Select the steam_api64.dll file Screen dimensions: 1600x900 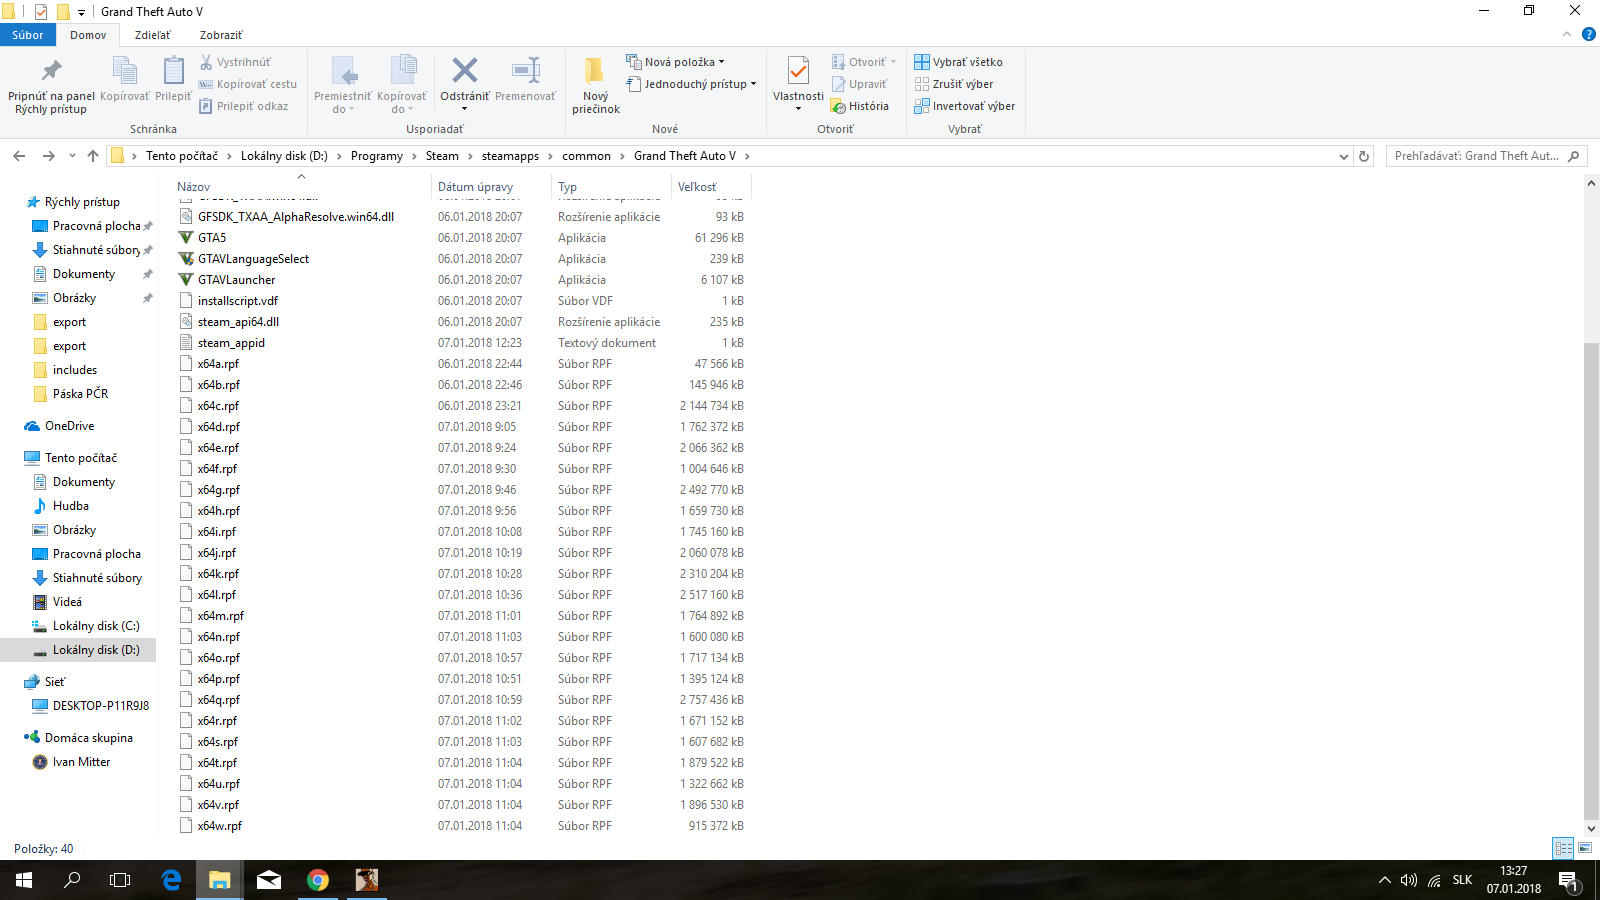pyautogui.click(x=238, y=322)
